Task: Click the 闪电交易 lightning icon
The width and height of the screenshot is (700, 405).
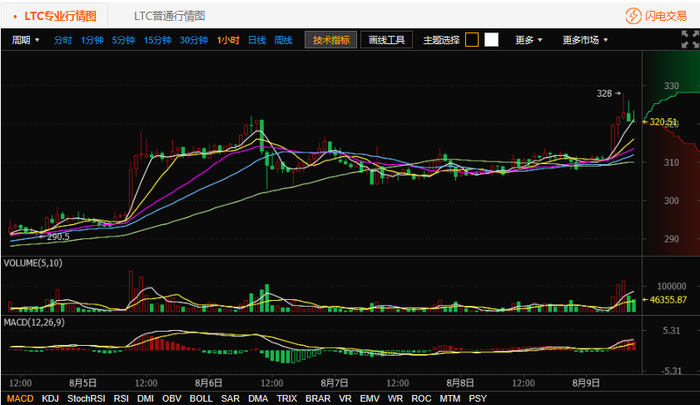Action: coord(633,16)
